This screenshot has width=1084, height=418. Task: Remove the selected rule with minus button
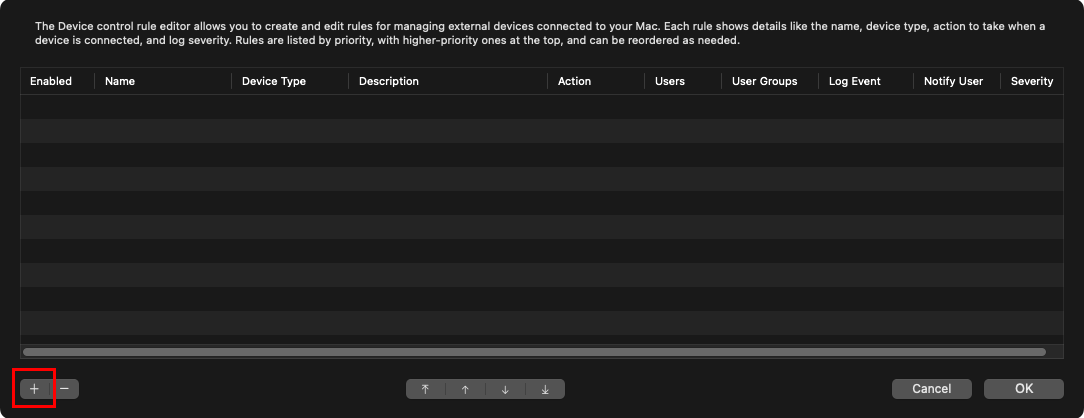[65, 388]
